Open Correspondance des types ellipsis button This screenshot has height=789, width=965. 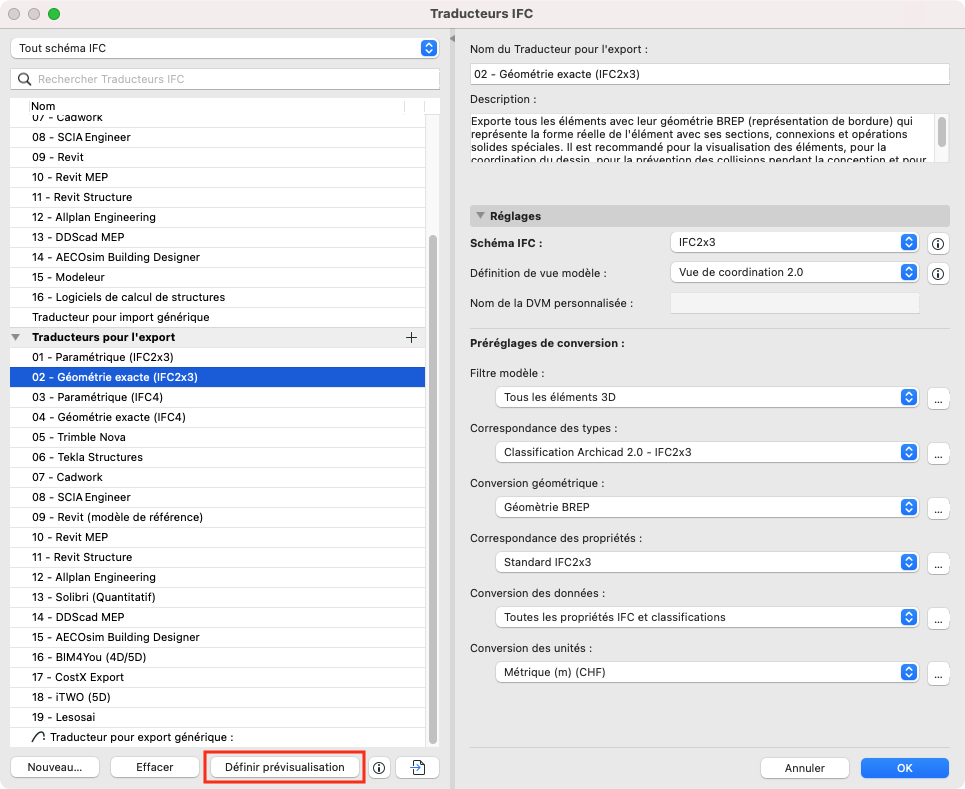coord(937,452)
